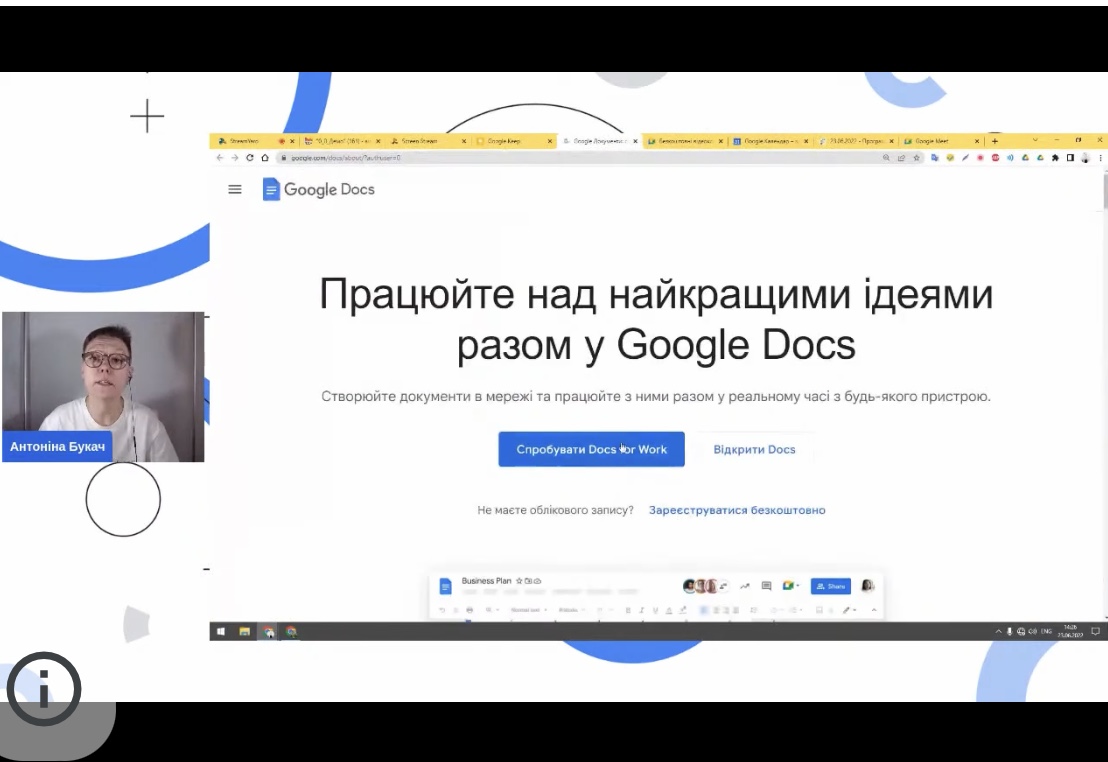Open the Chrome extensions puzzle icon
Screen dimensions: 1108x762
tap(1055, 158)
